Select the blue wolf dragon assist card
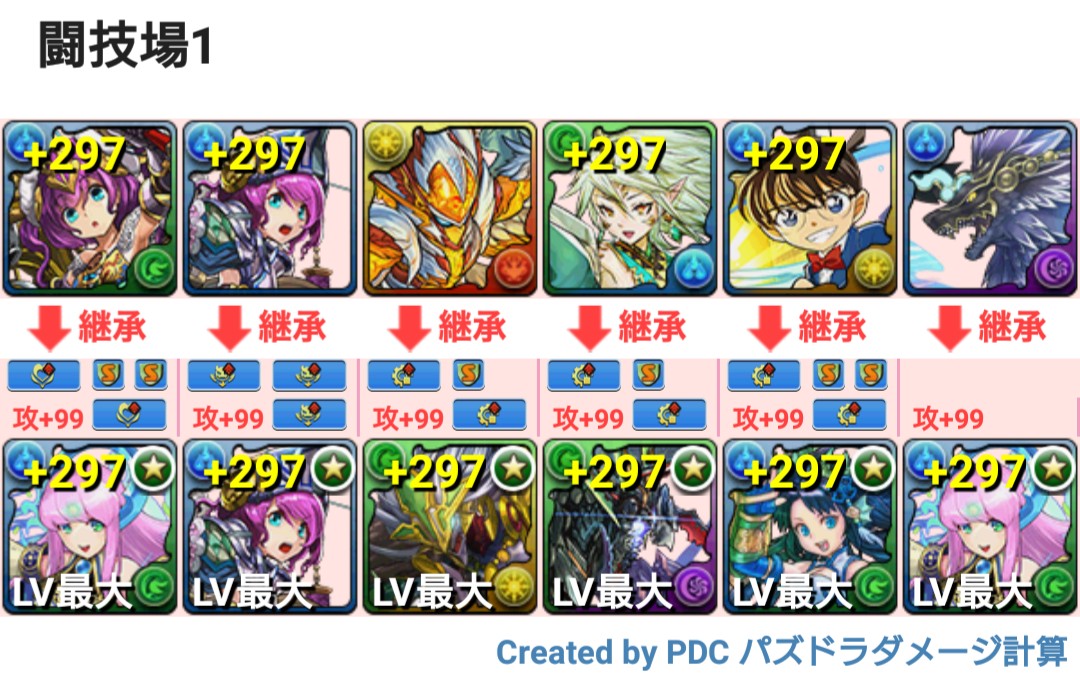The height and width of the screenshot is (682, 1080). [990, 209]
